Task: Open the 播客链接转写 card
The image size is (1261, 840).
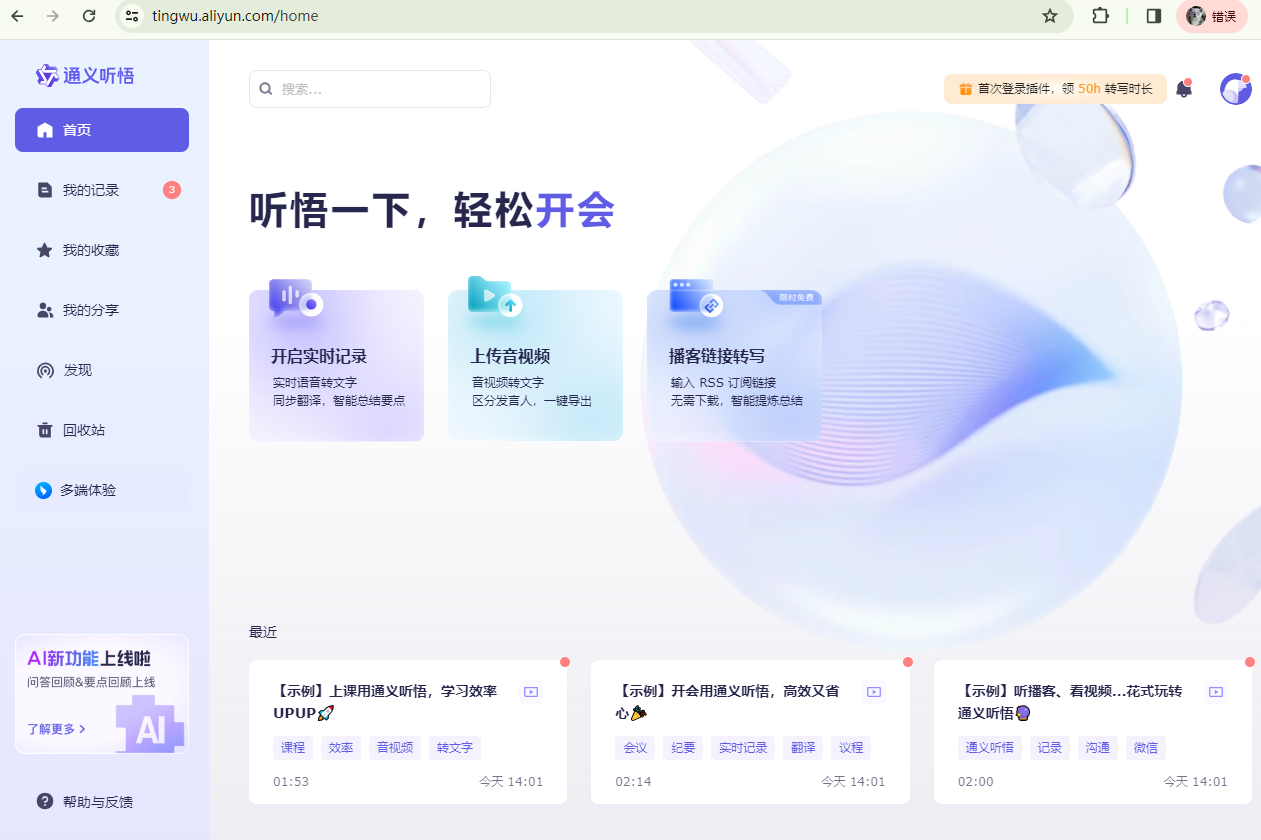Action: [734, 365]
